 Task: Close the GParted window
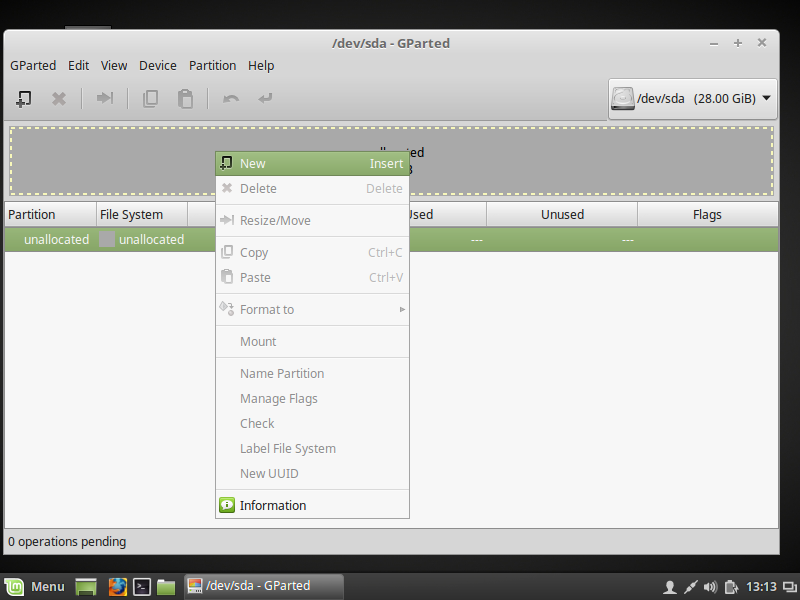[762, 43]
